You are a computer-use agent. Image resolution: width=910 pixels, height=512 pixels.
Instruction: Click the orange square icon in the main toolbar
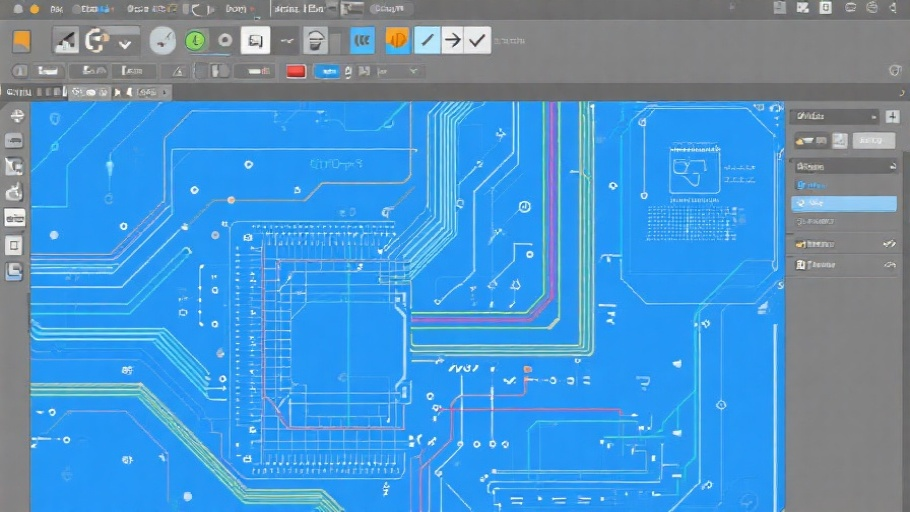[21, 41]
